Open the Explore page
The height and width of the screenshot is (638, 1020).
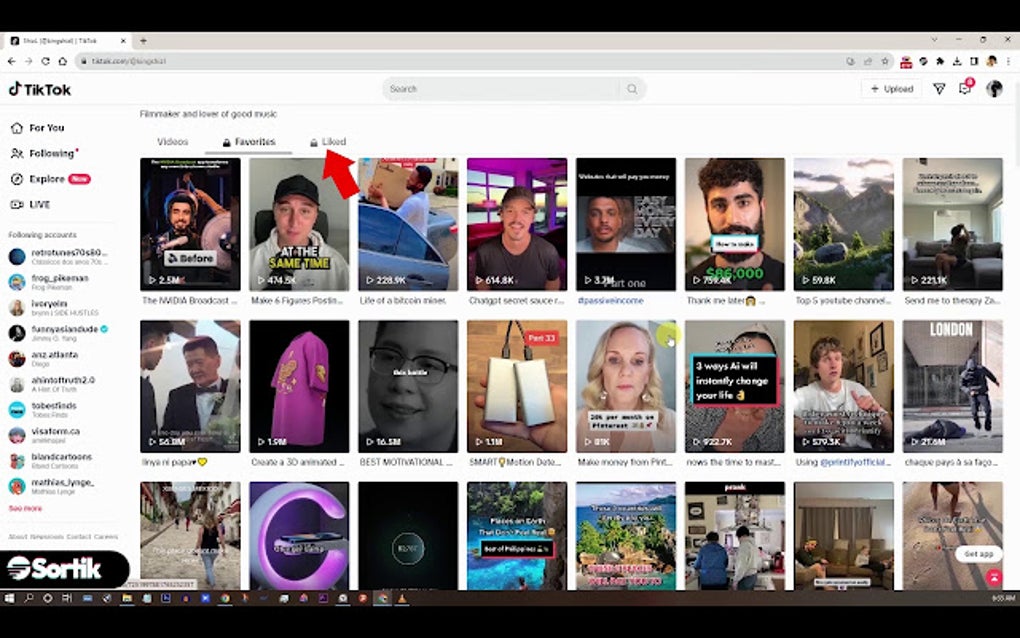tap(50, 179)
